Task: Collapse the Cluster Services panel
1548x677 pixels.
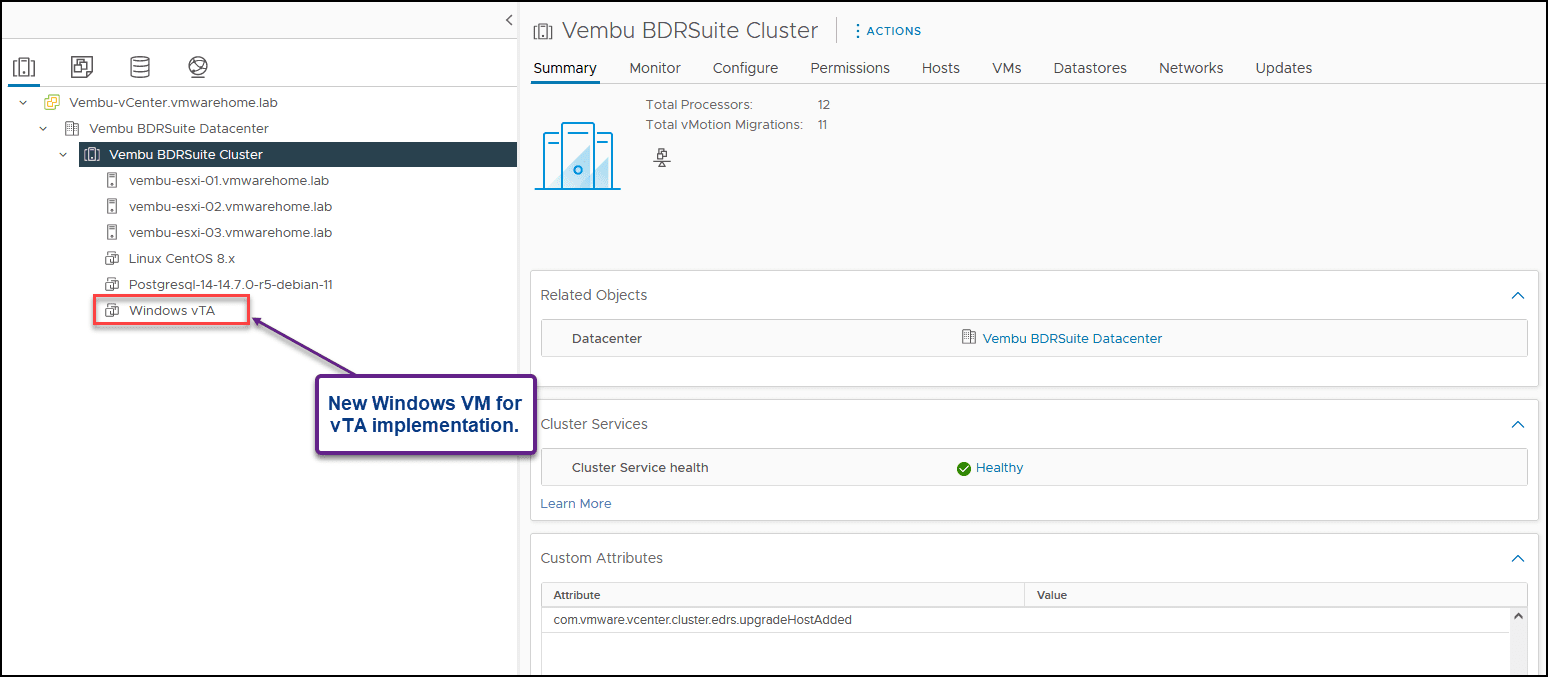Action: (x=1517, y=424)
